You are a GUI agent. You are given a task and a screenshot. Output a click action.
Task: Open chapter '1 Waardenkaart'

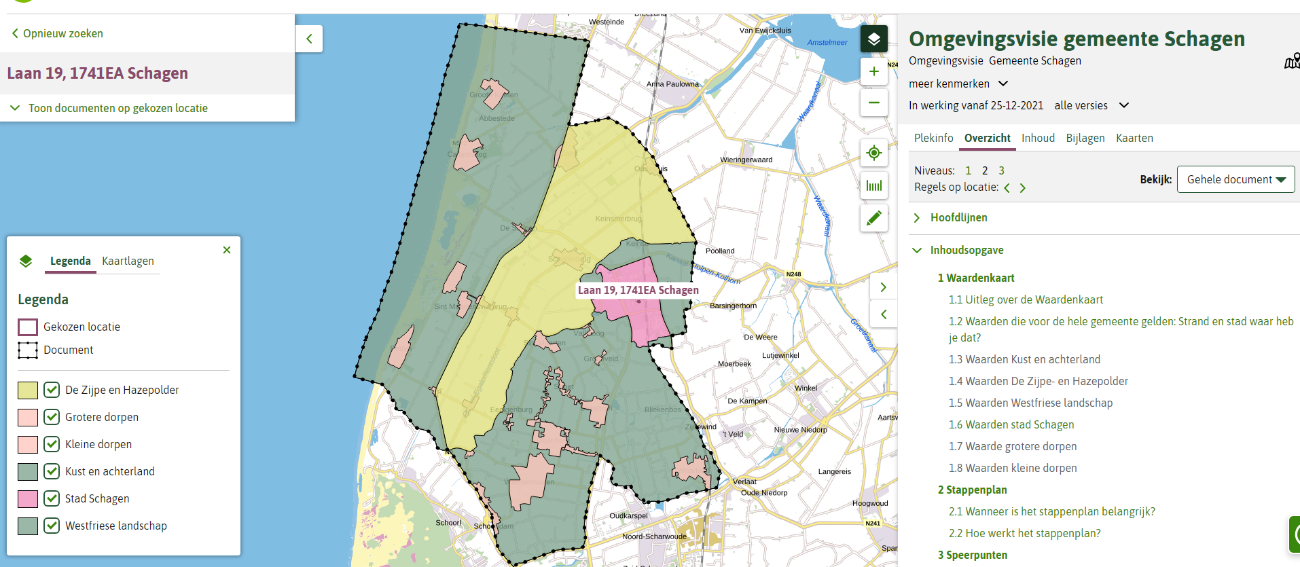pos(976,278)
